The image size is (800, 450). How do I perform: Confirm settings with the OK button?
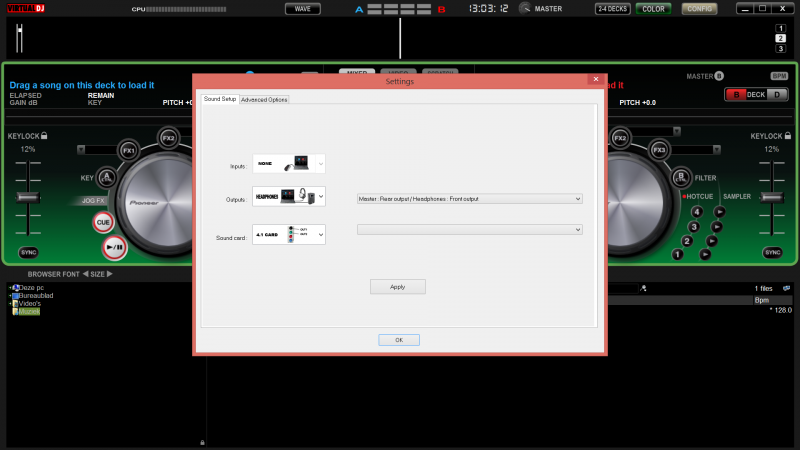[x=398, y=340]
